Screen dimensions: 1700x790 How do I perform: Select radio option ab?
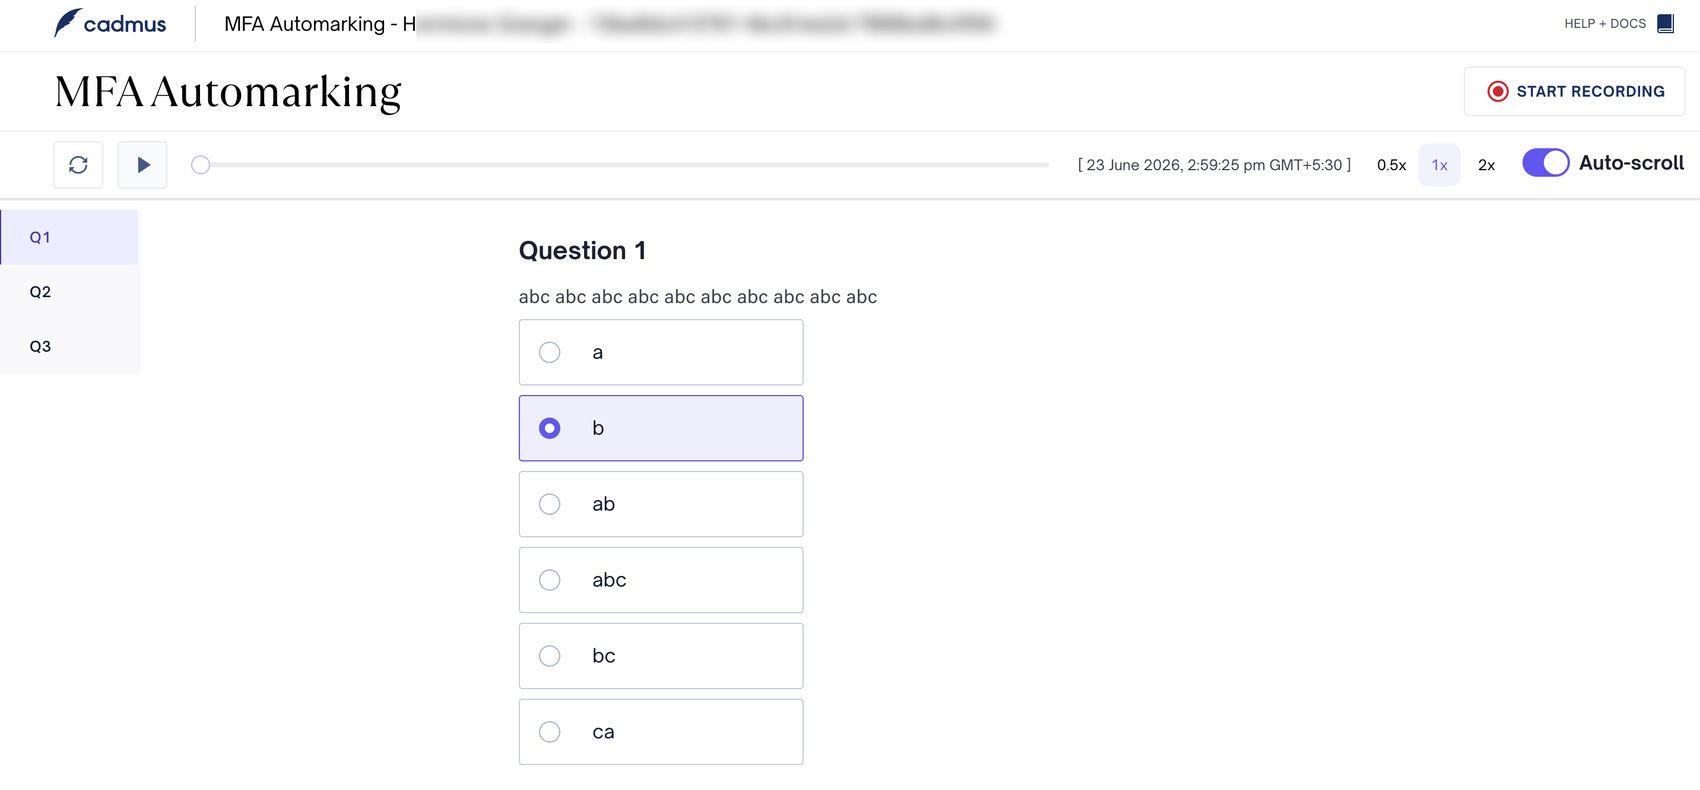pyautogui.click(x=549, y=504)
